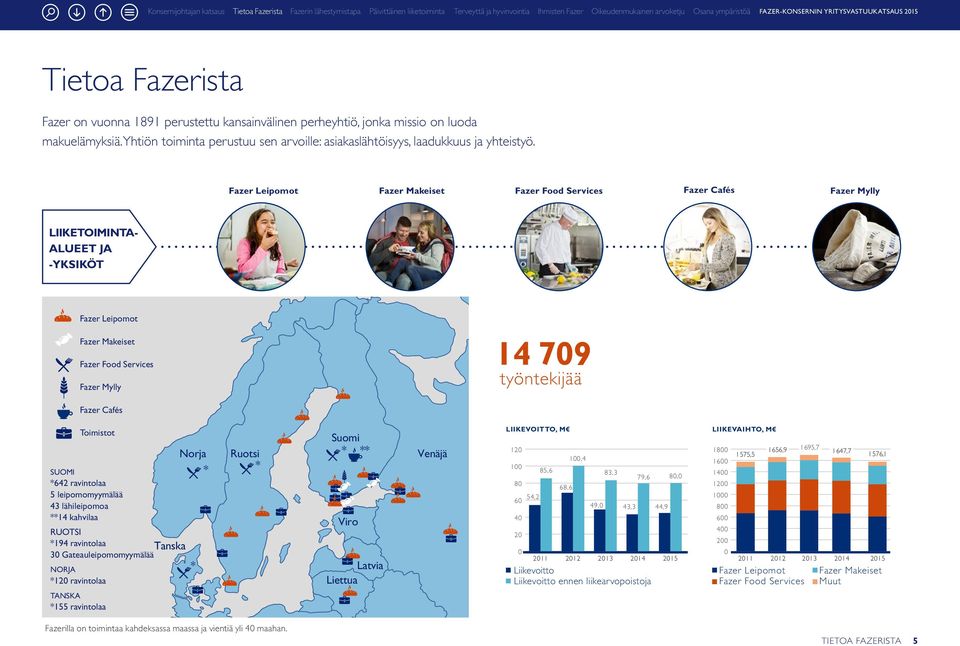
Task: Click the 1695,7 value on the 2013 bar
Action: pos(809,448)
